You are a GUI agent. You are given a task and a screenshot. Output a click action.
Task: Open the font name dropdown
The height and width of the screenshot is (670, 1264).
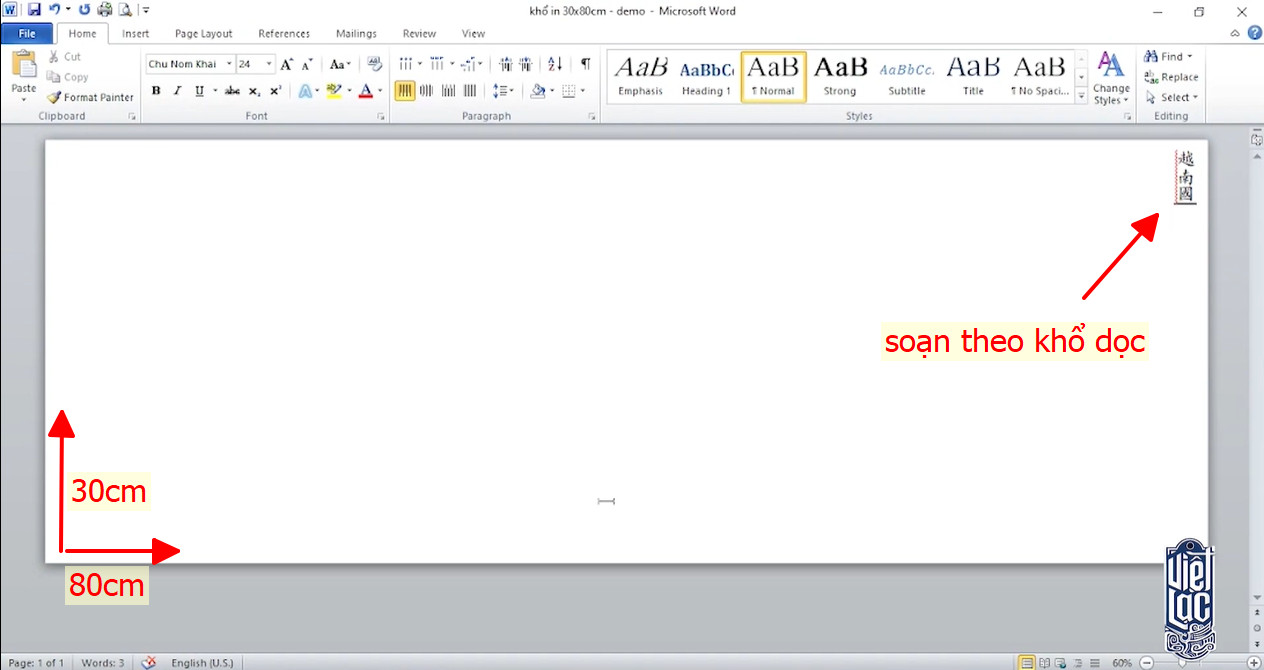tap(229, 64)
